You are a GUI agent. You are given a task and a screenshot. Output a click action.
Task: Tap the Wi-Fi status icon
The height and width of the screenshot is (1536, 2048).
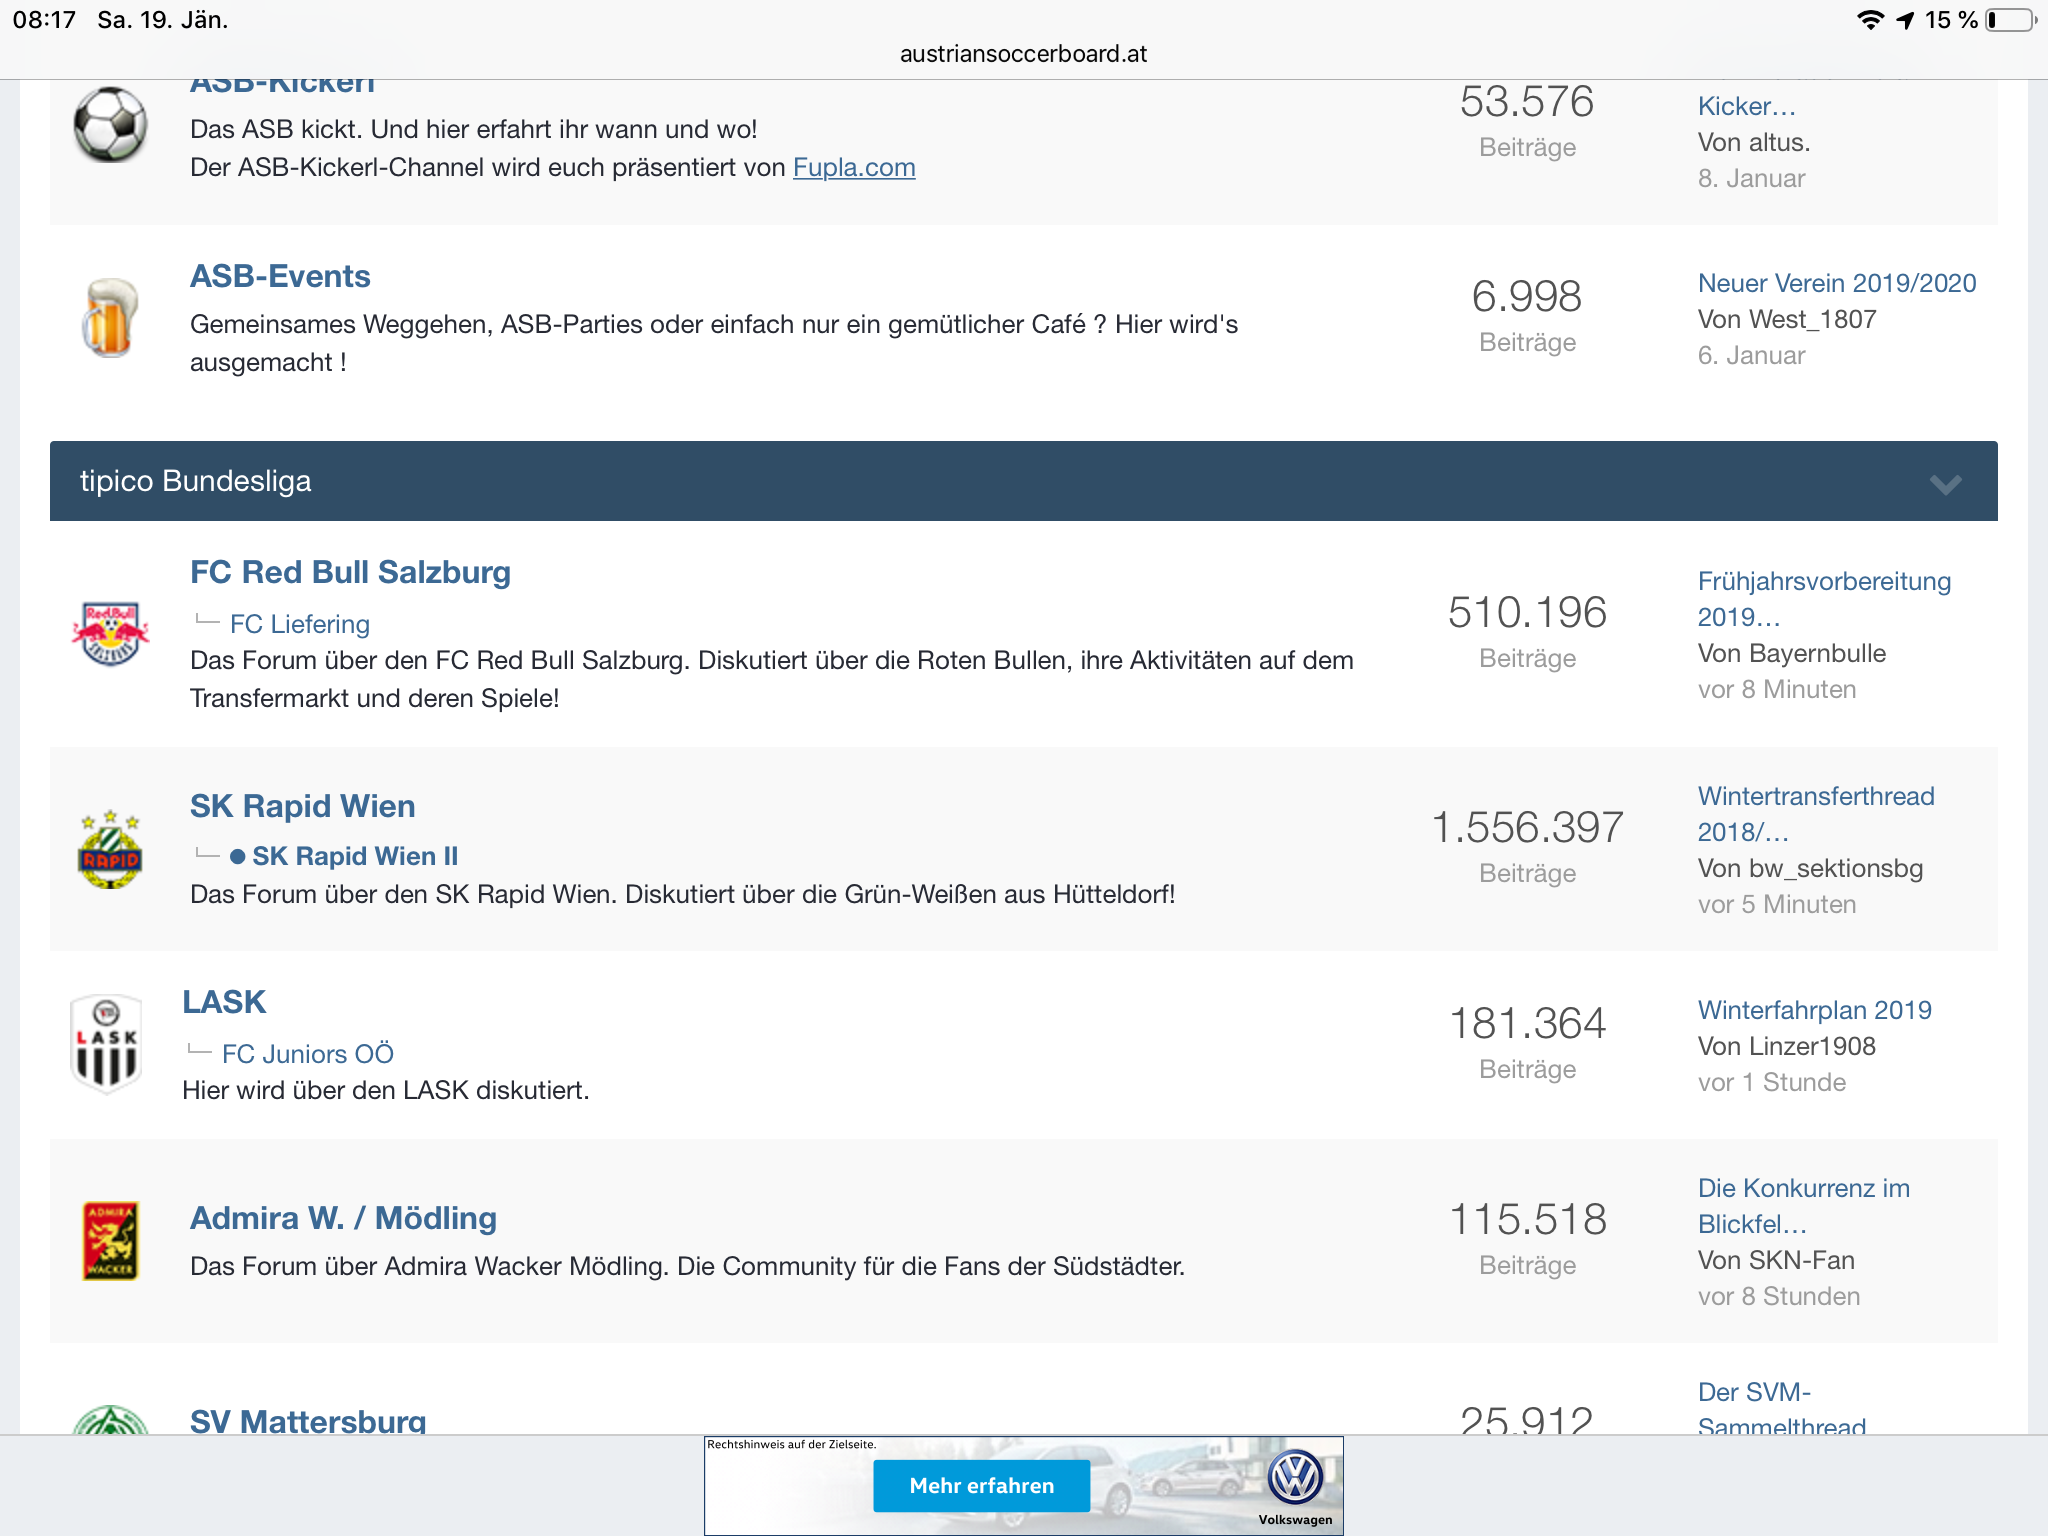1869,20
